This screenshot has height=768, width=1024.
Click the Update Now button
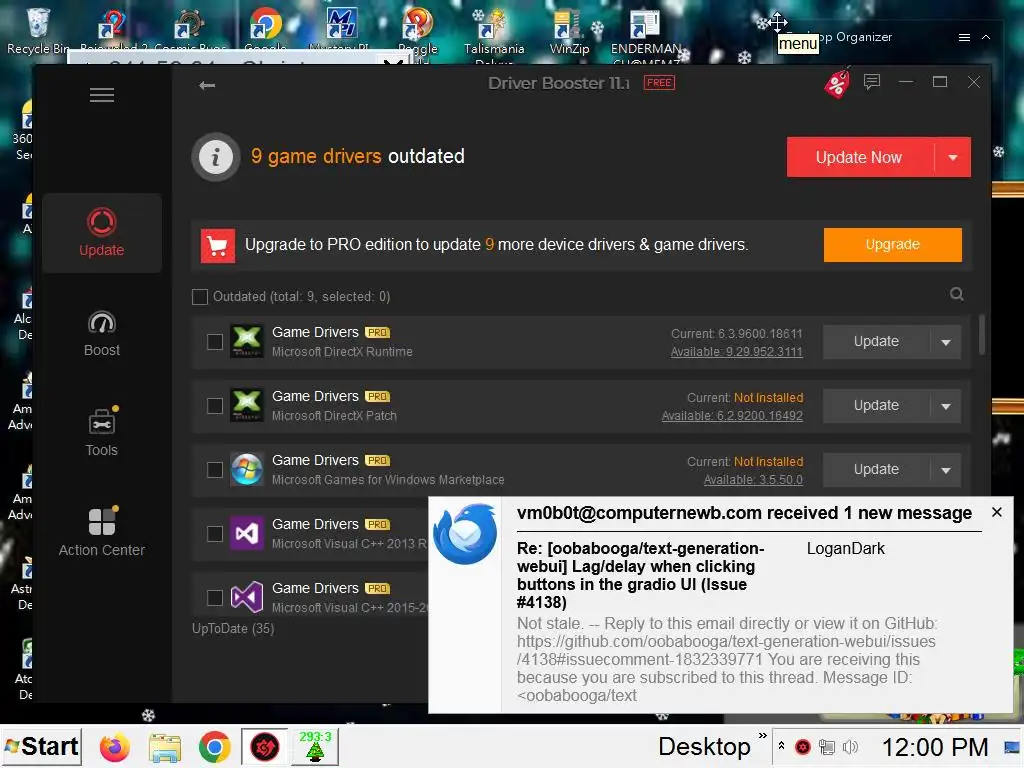point(859,157)
